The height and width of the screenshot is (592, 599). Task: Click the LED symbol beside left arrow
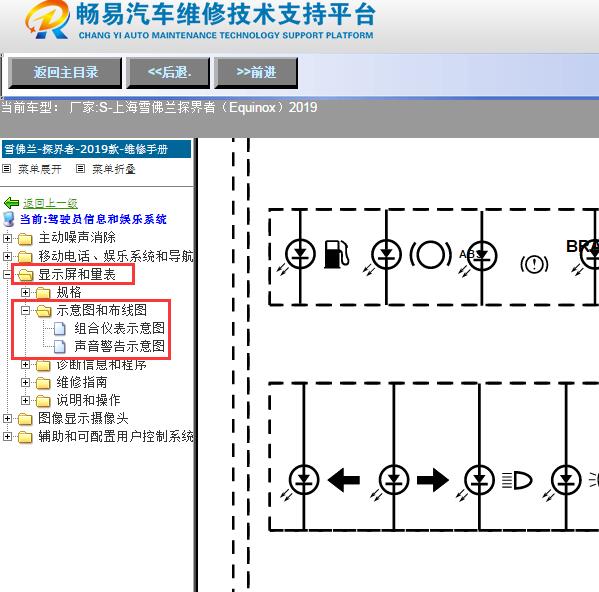(304, 480)
